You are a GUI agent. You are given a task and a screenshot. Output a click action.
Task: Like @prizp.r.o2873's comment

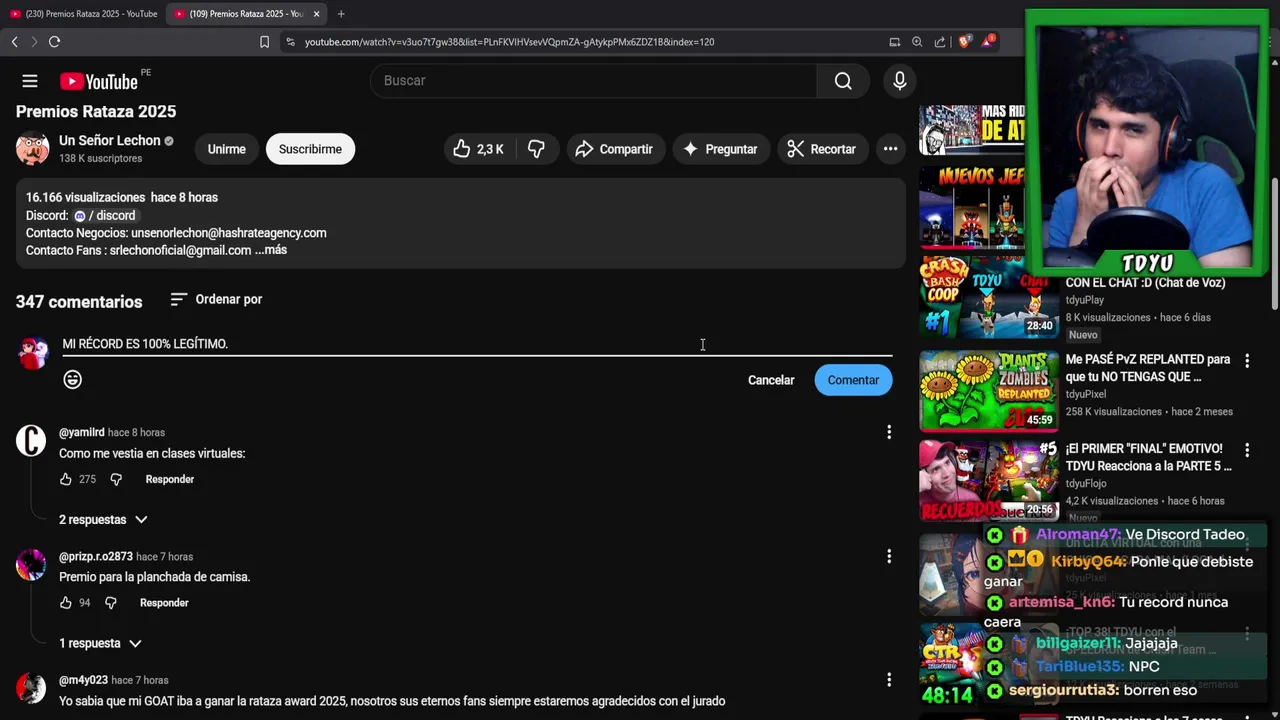coord(66,603)
